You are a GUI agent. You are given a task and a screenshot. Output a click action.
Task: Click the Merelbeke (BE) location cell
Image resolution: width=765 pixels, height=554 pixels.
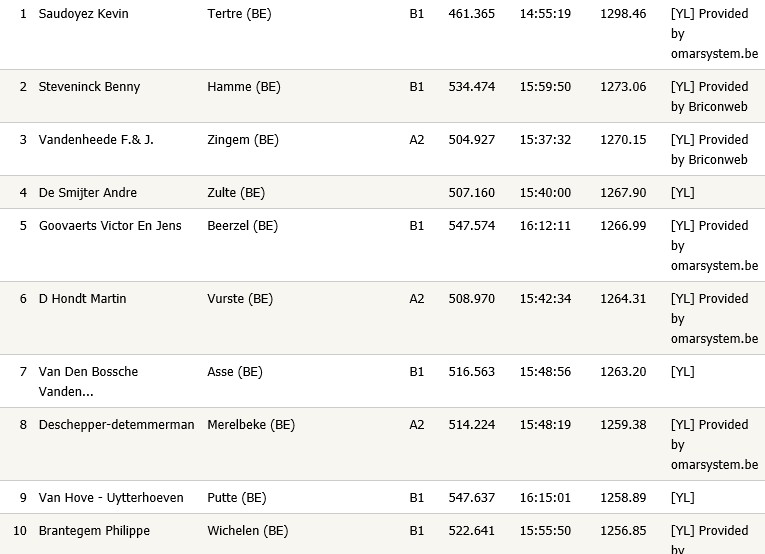click(251, 425)
